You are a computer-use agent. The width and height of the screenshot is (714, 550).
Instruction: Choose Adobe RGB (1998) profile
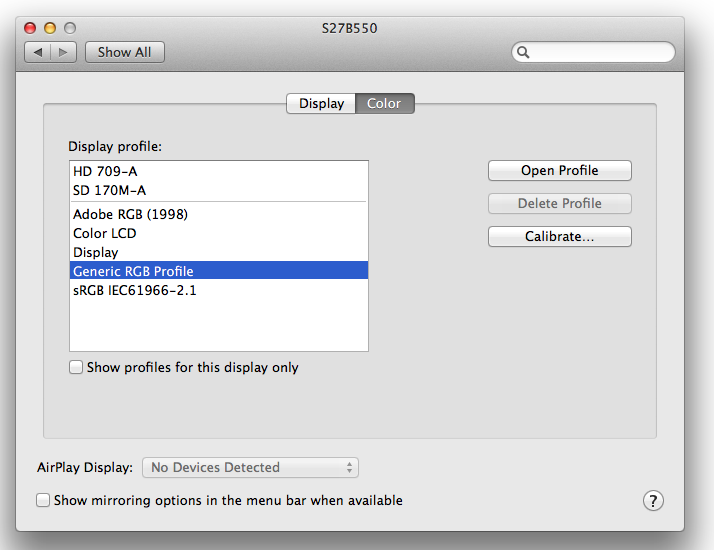[x=130, y=214]
